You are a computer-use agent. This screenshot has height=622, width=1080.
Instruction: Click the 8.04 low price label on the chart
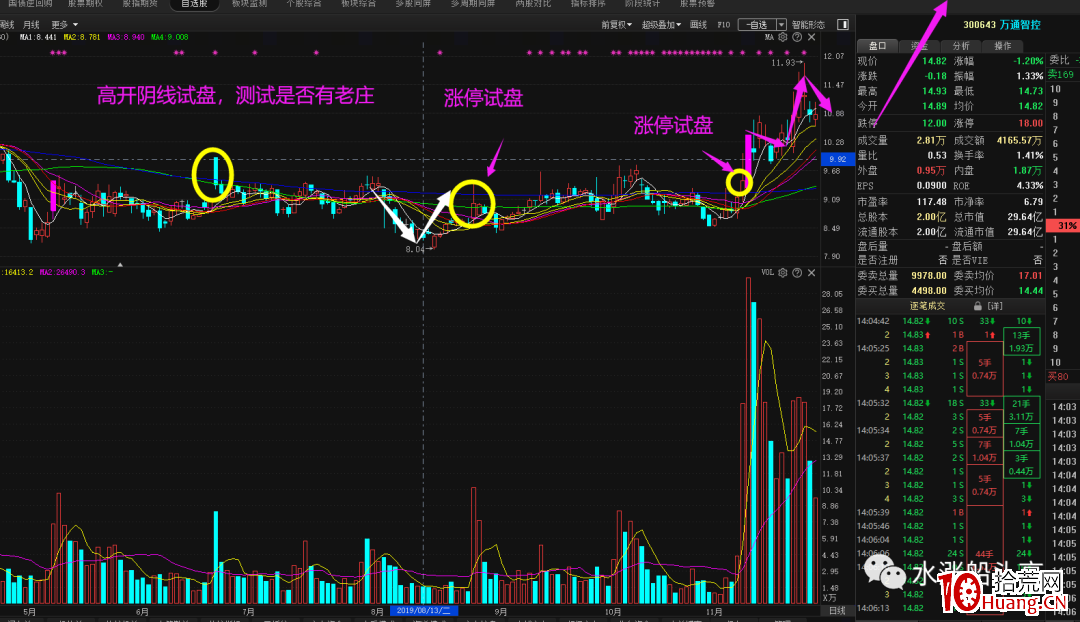[x=415, y=249]
